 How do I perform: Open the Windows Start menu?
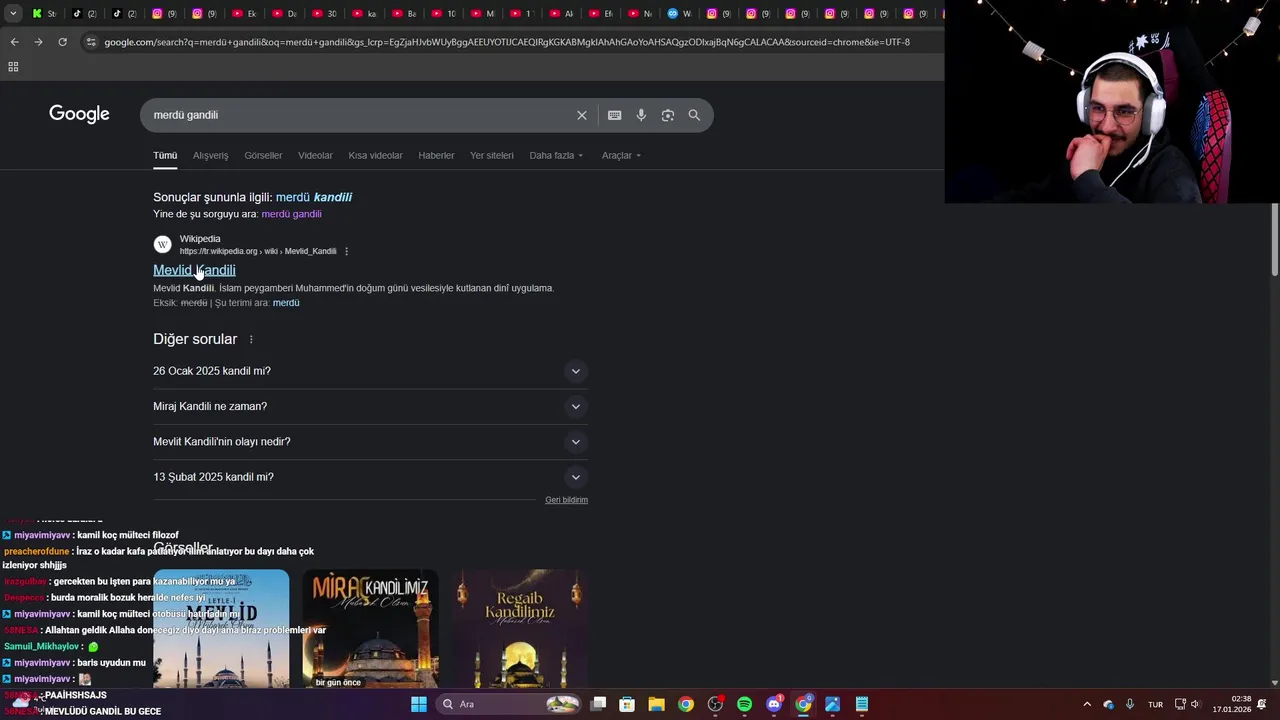coord(419,704)
